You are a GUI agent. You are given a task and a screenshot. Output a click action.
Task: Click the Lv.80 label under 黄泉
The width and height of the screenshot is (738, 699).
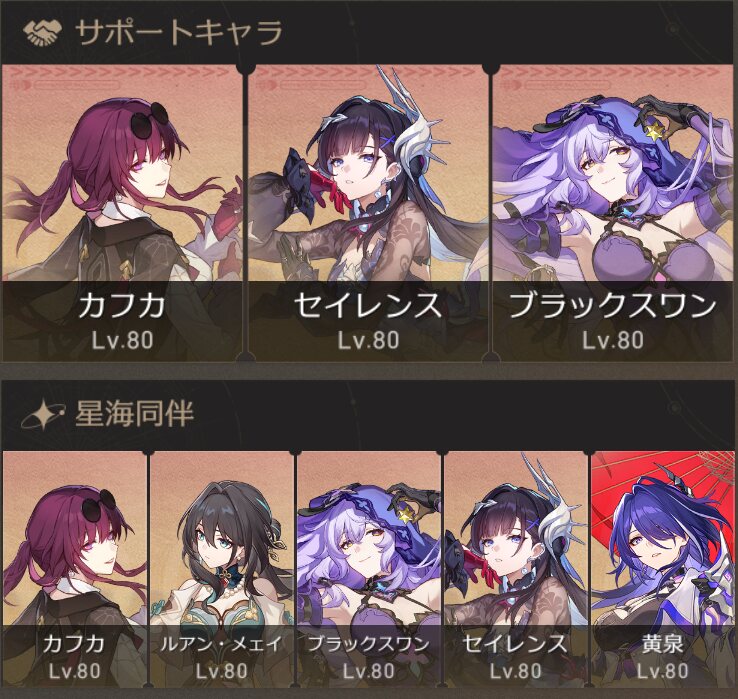click(662, 671)
